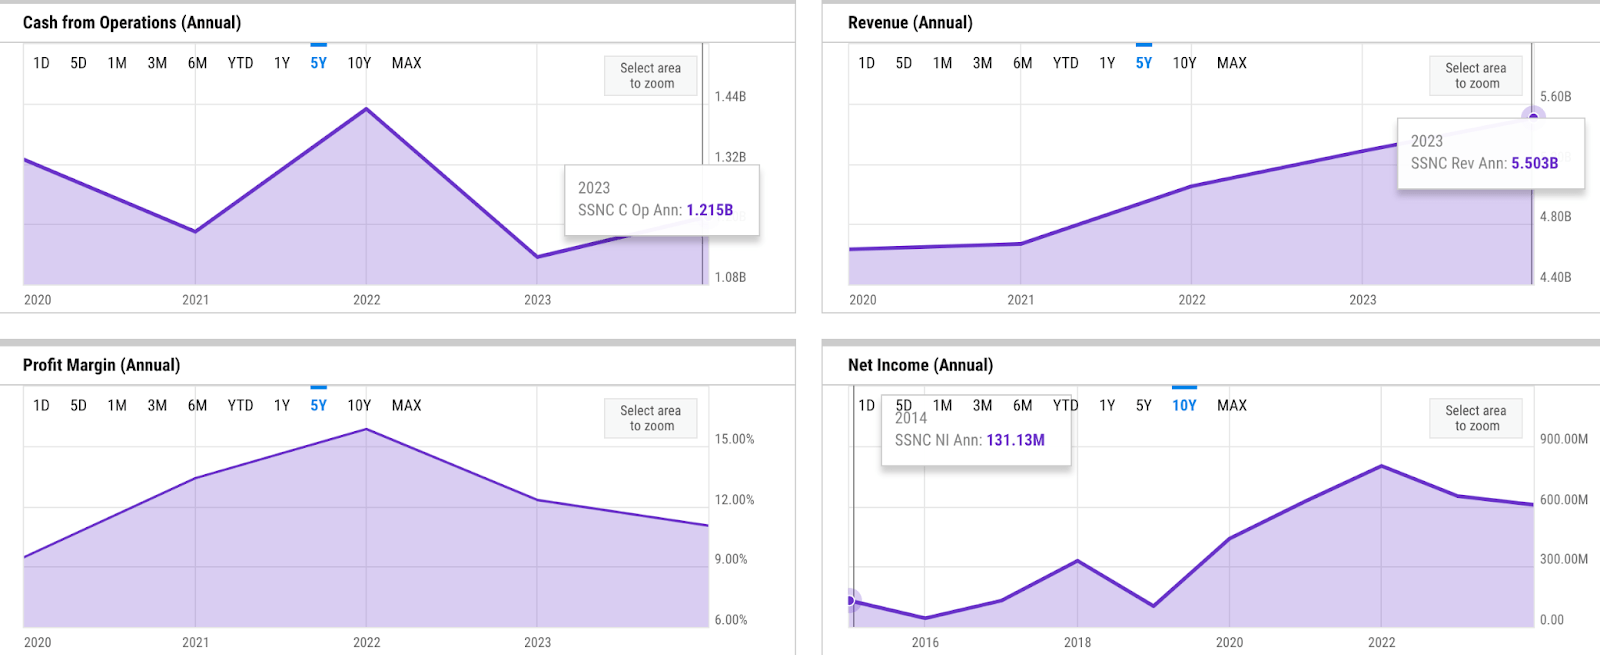The height and width of the screenshot is (655, 1600).
Task: Choose YTD range on the Revenue chart
Action: coord(1065,63)
